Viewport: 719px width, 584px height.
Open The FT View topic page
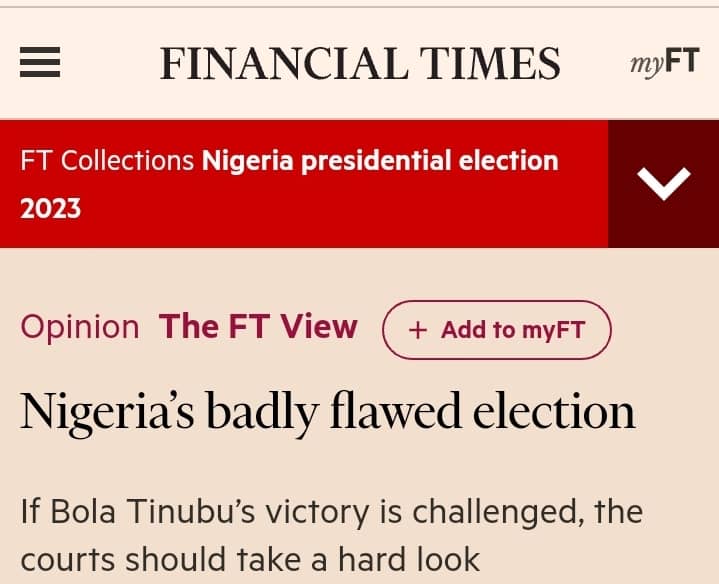click(x=258, y=327)
